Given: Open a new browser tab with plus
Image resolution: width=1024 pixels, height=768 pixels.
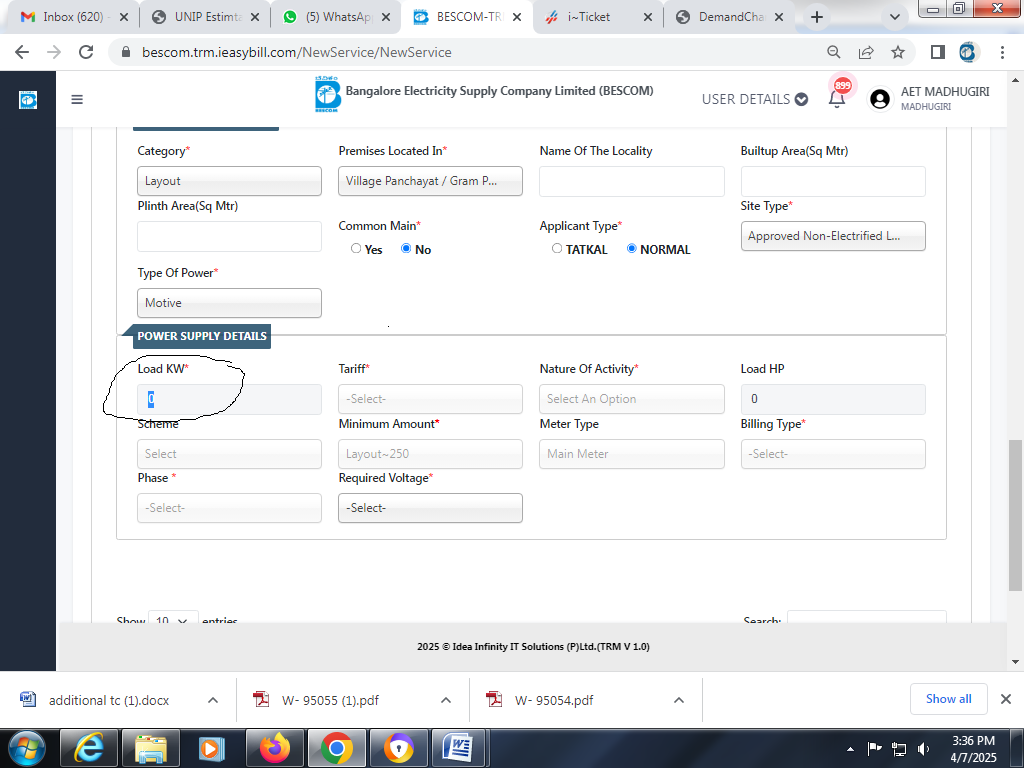Looking at the screenshot, I should tap(817, 17).
